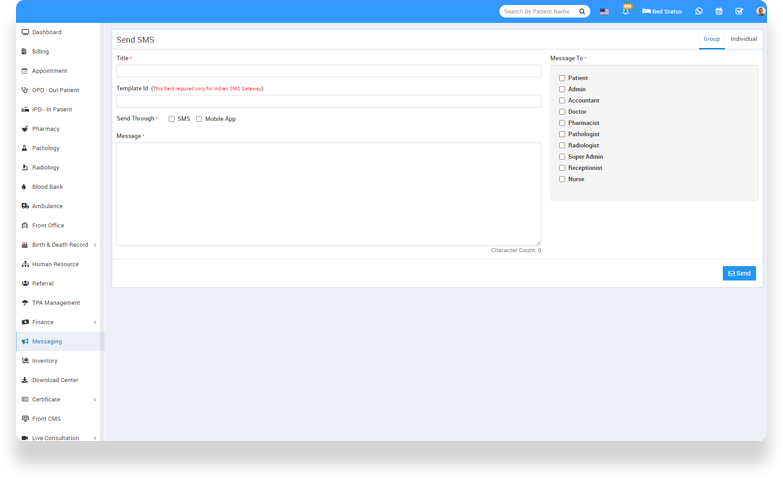The height and width of the screenshot is (478, 783).
Task: Click the search magnifier icon
Action: (583, 12)
